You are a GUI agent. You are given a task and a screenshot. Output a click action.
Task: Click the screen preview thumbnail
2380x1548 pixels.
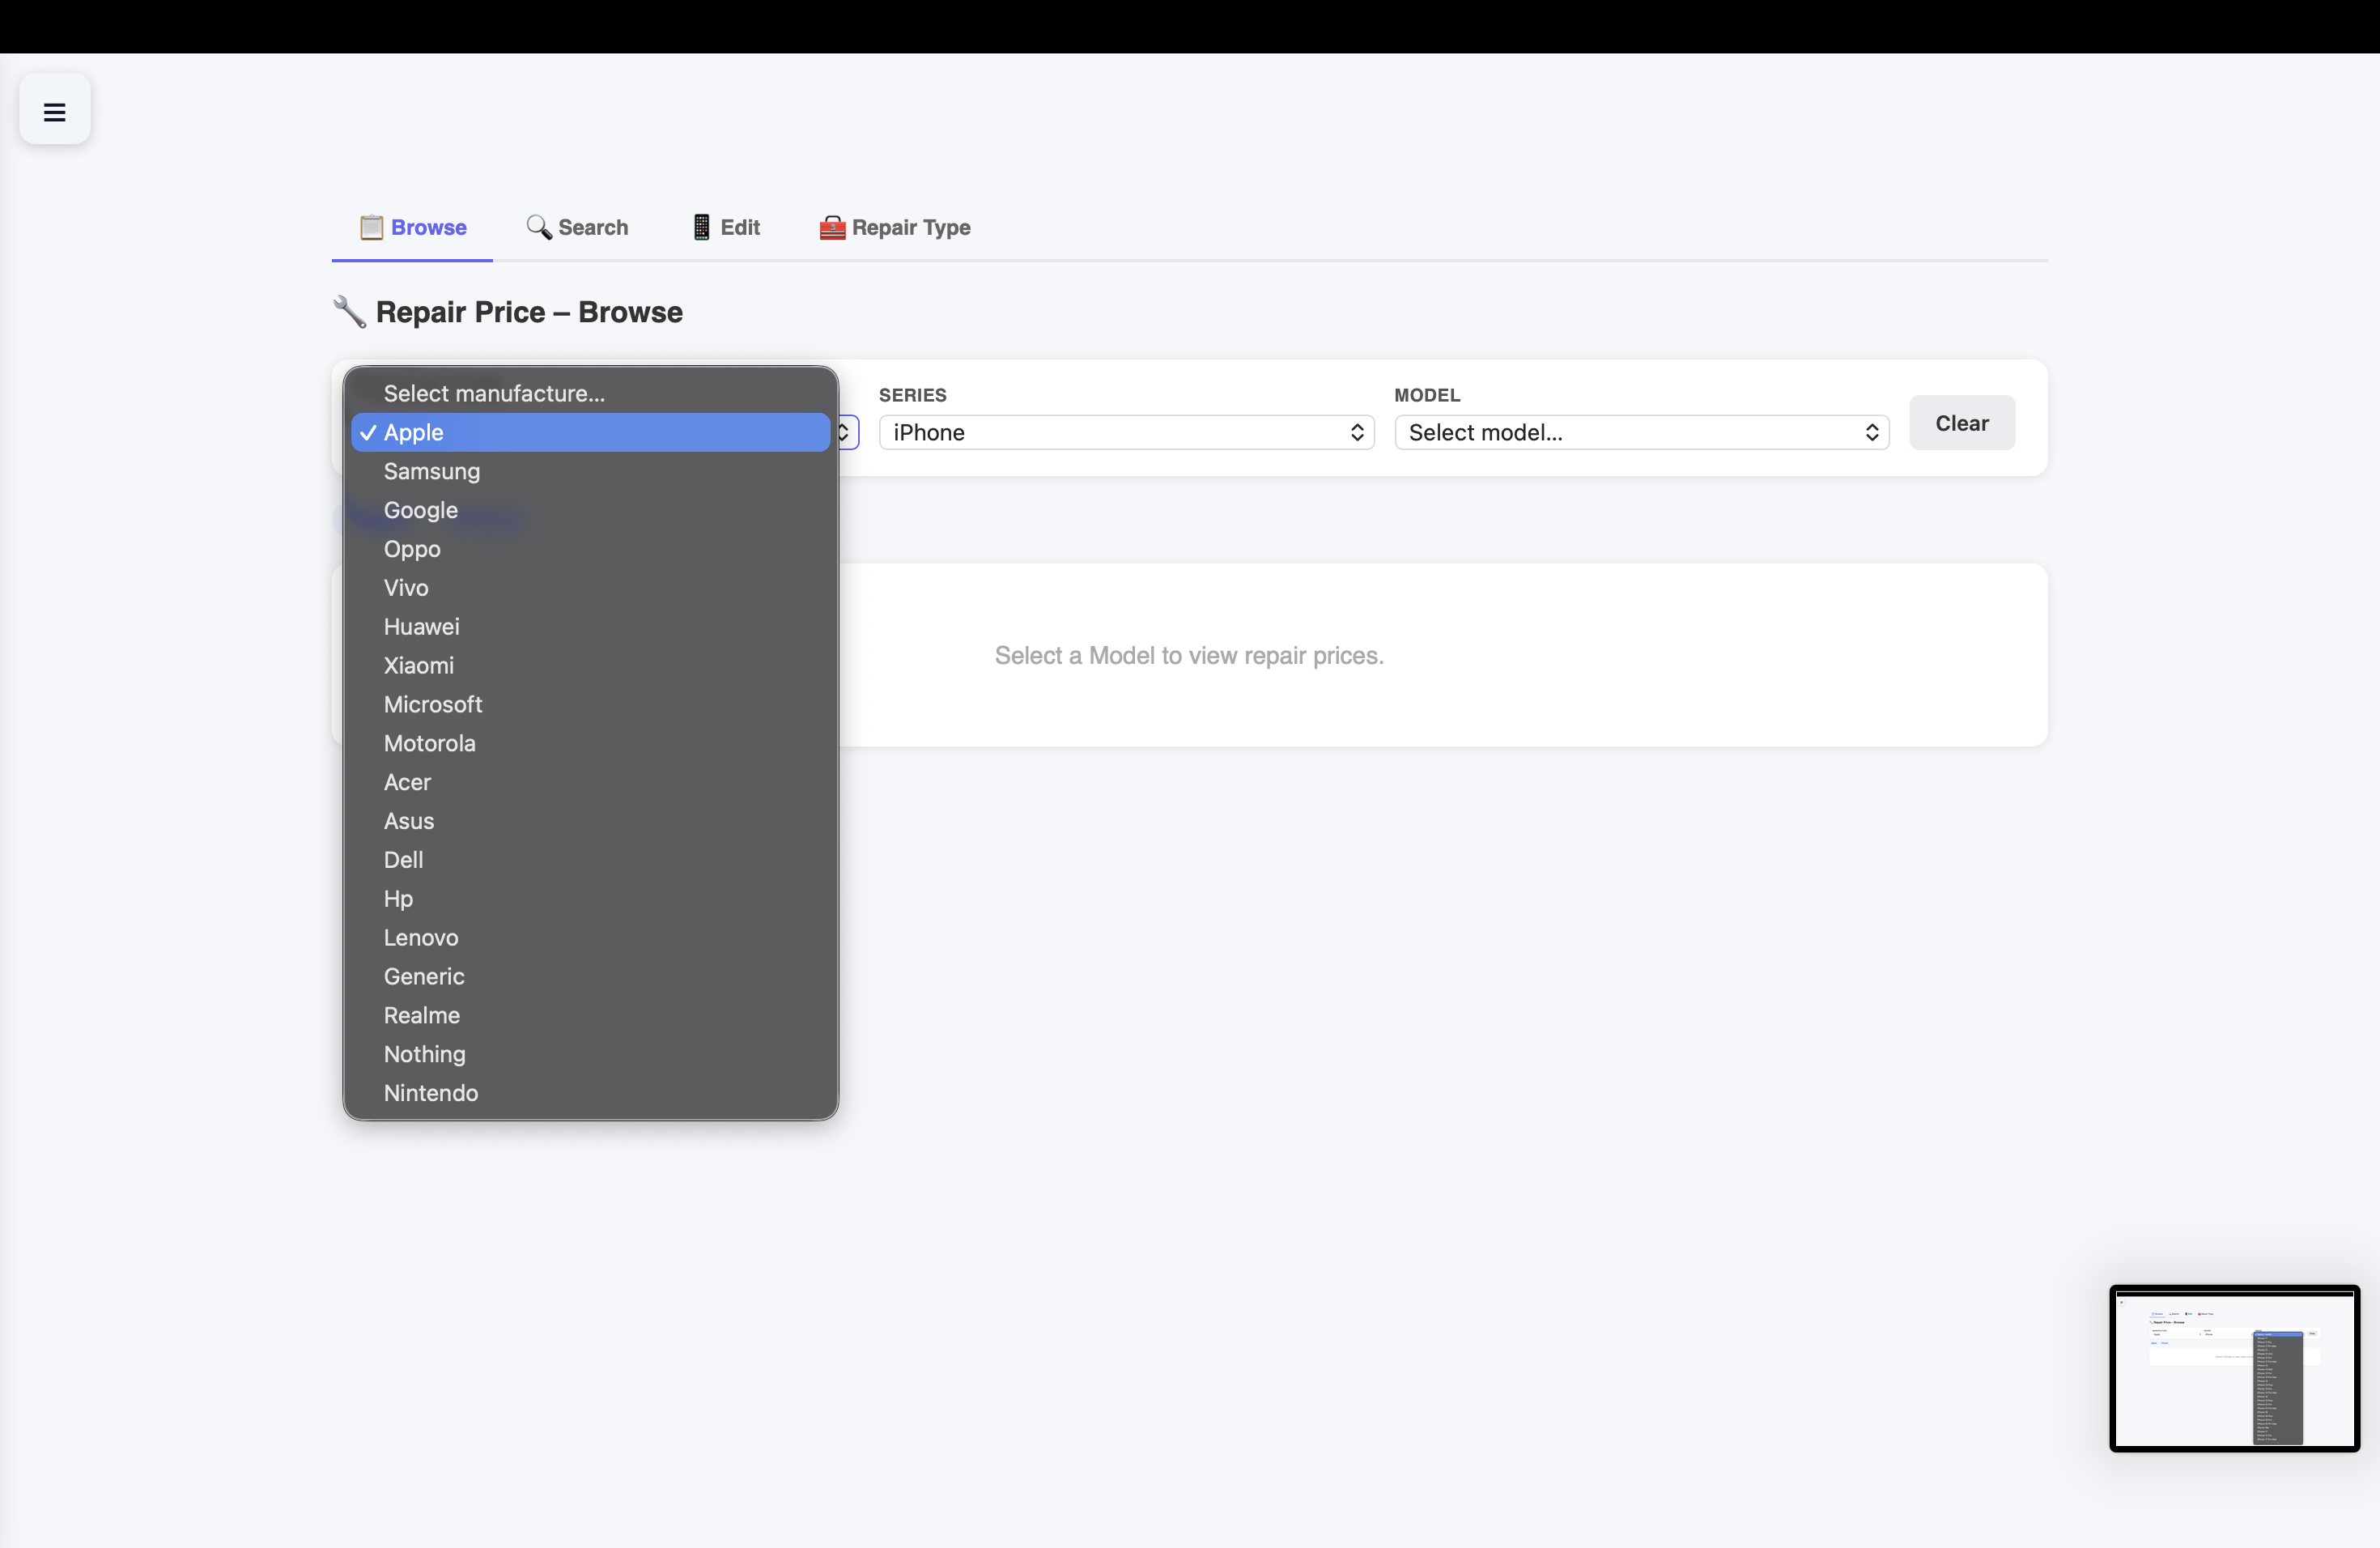pyautogui.click(x=2235, y=1369)
